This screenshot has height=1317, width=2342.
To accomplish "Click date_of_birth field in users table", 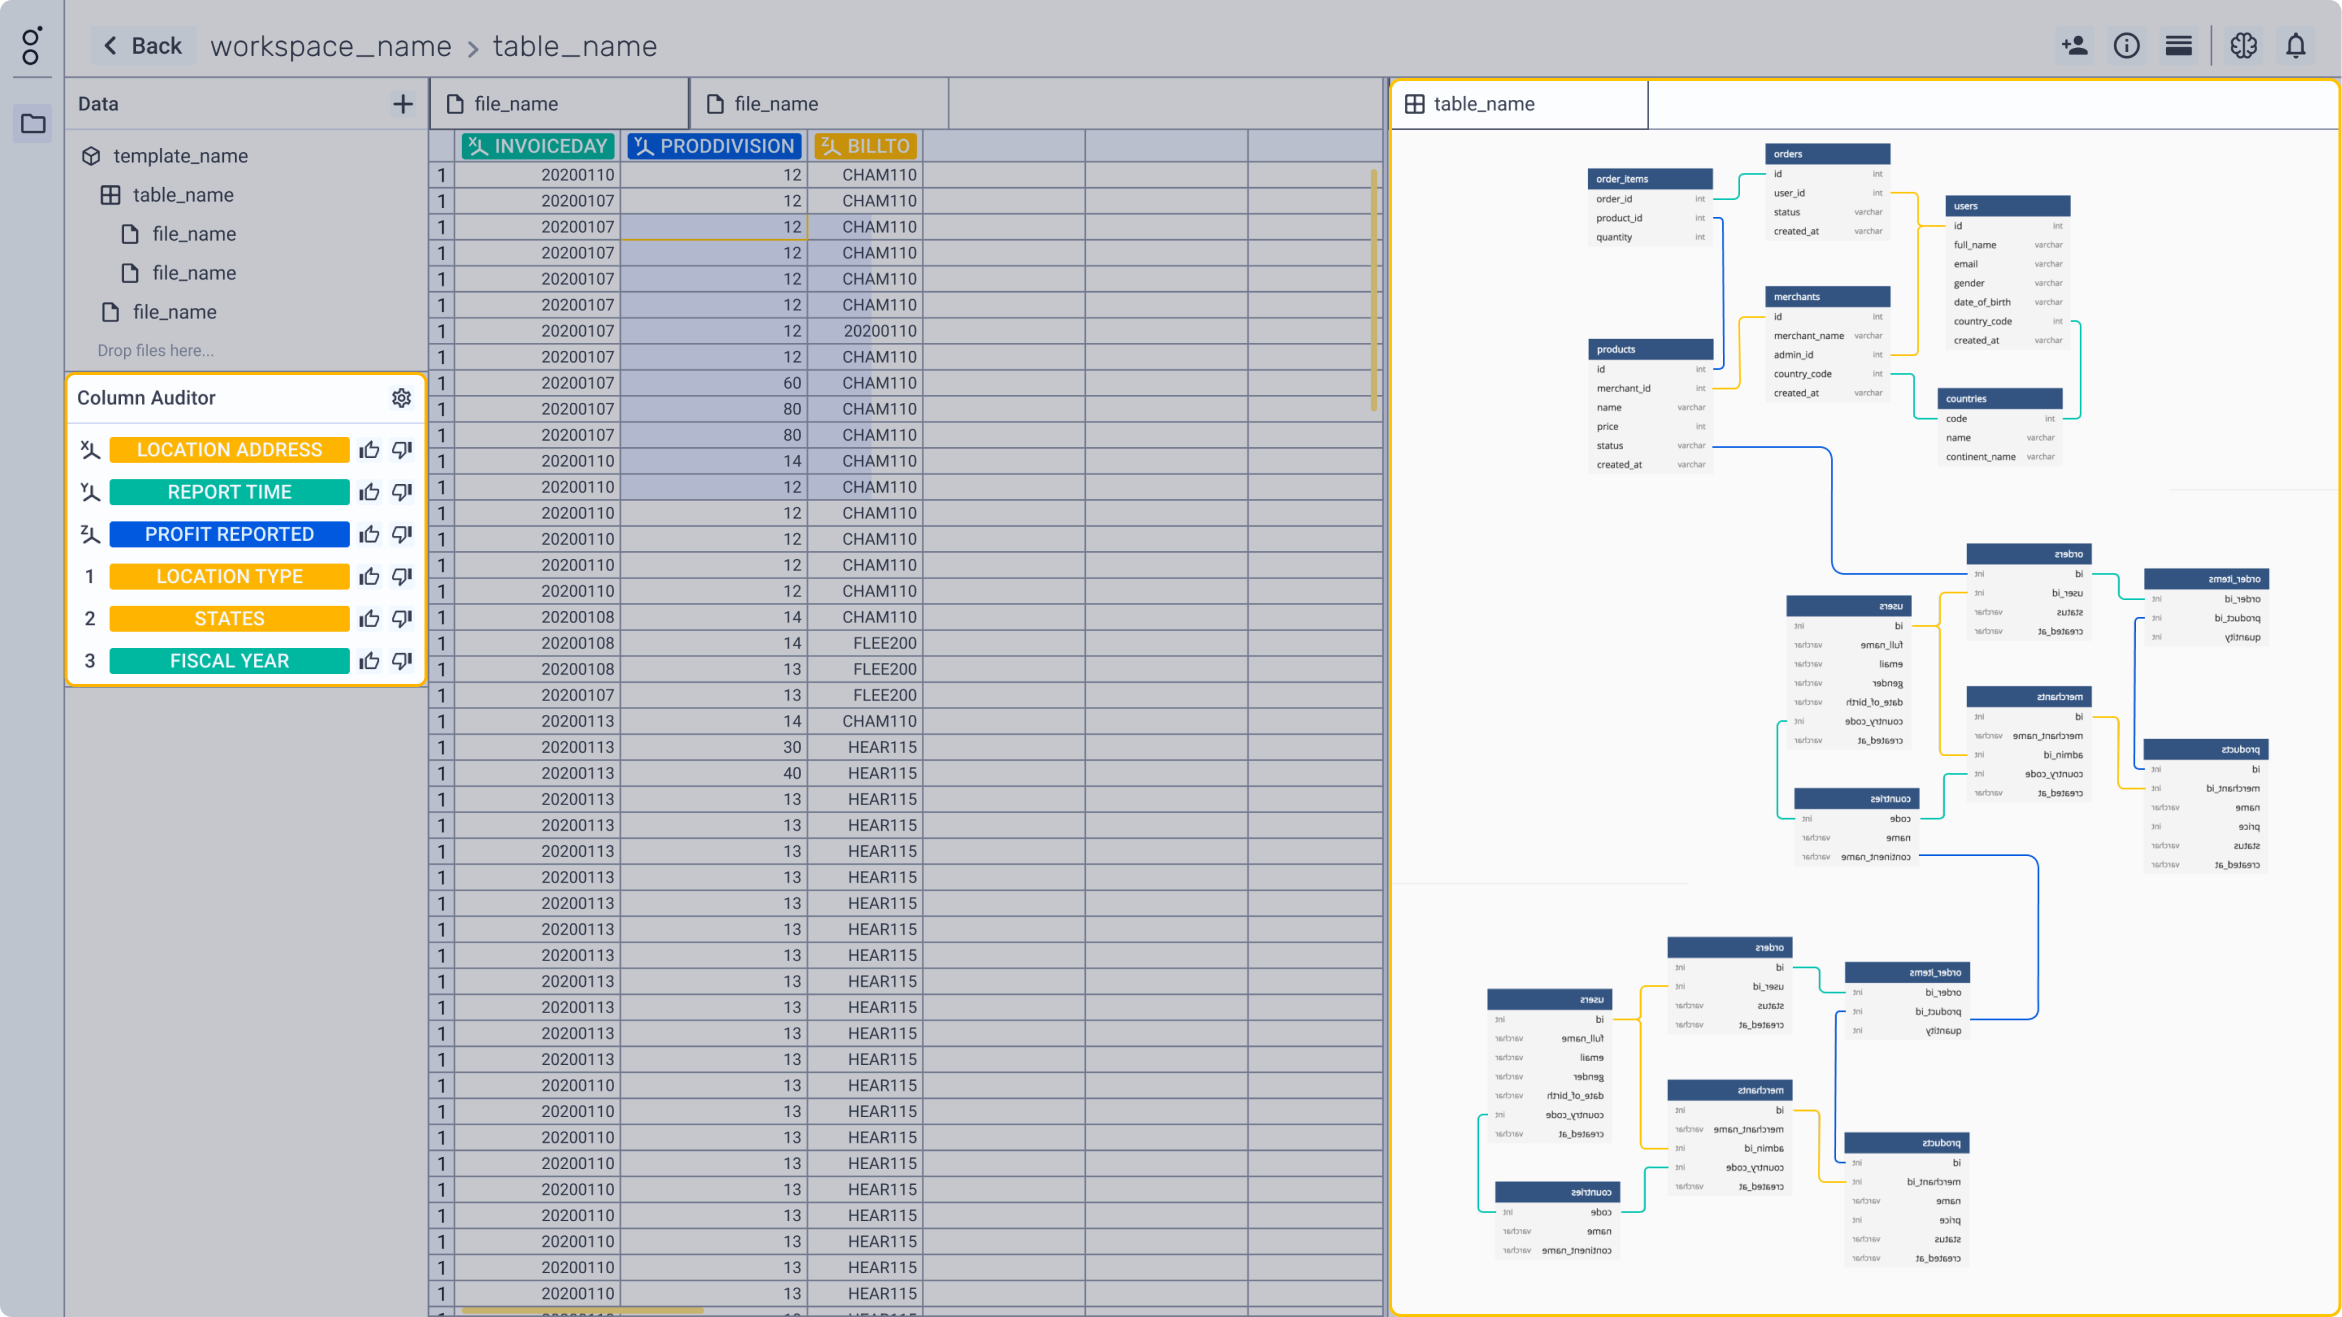I will (x=2007, y=302).
